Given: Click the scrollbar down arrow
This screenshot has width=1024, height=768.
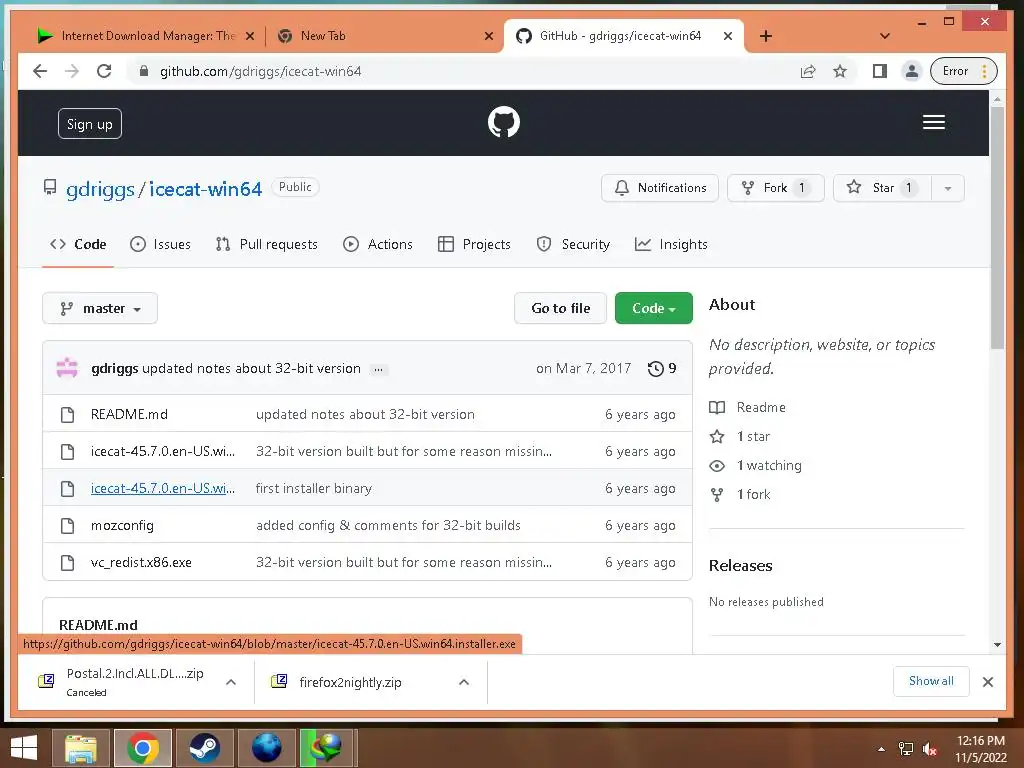Looking at the screenshot, I should (997, 645).
